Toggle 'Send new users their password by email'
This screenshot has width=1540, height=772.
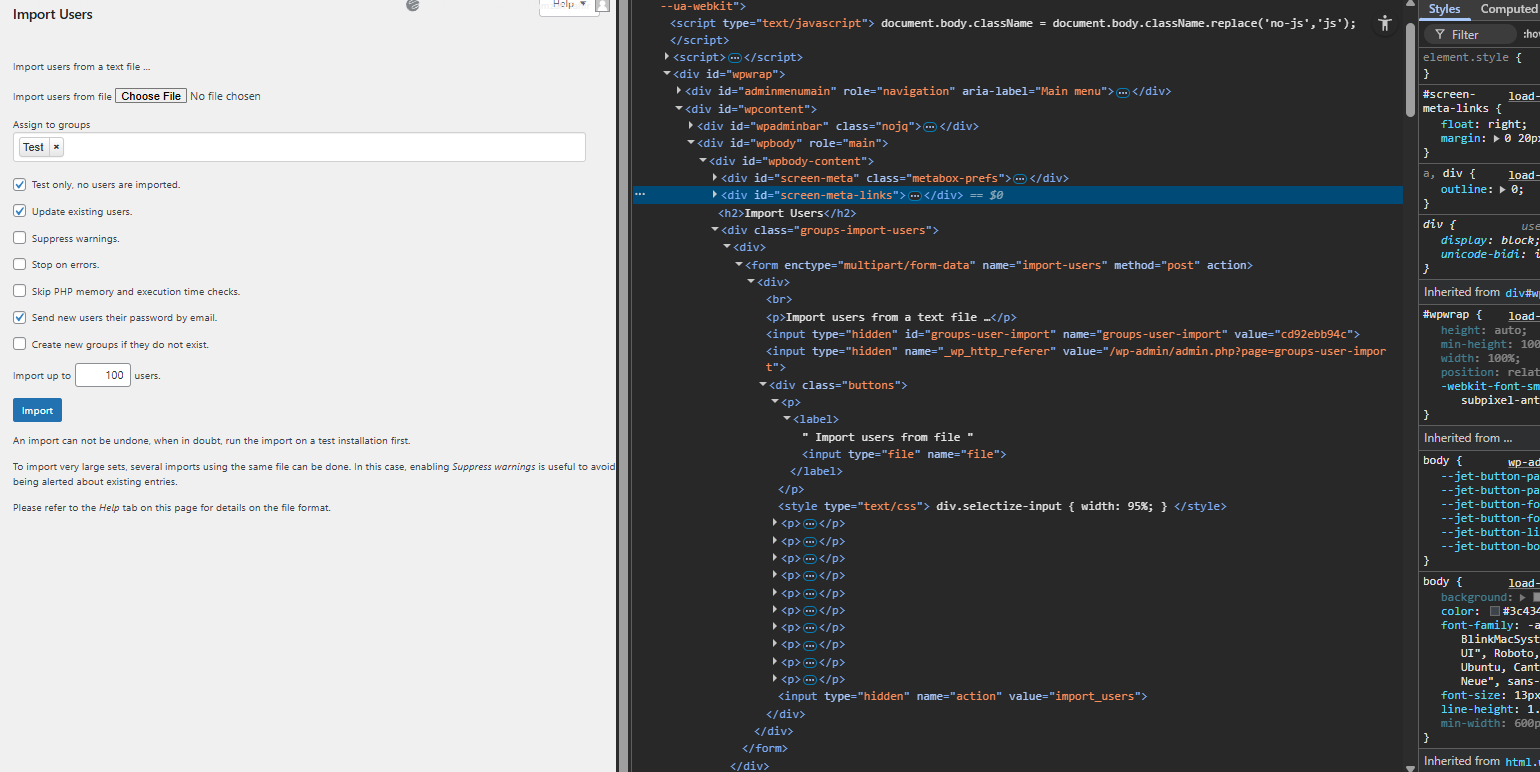point(20,318)
